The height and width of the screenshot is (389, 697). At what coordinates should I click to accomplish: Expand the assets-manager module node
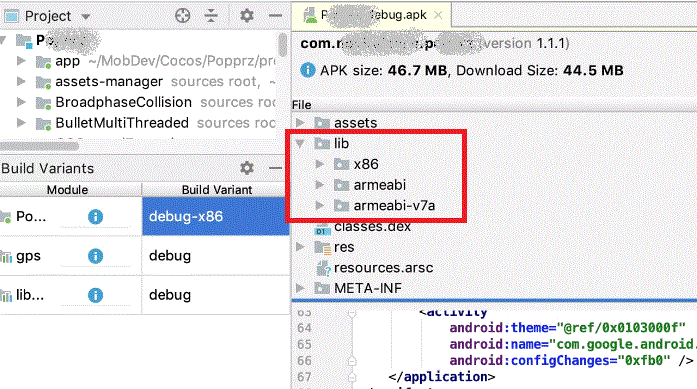point(21,81)
